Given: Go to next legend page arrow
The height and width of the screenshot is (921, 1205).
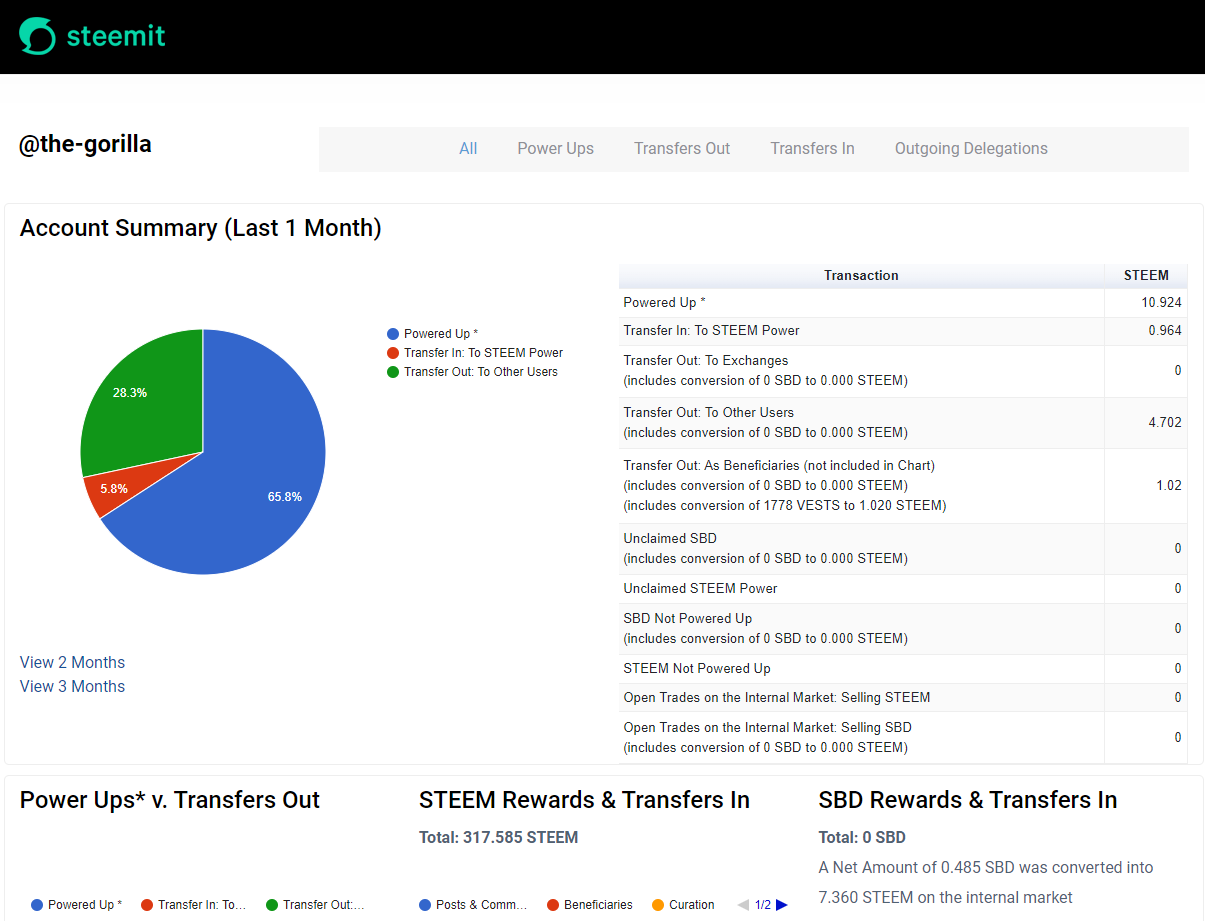Looking at the screenshot, I should (782, 905).
